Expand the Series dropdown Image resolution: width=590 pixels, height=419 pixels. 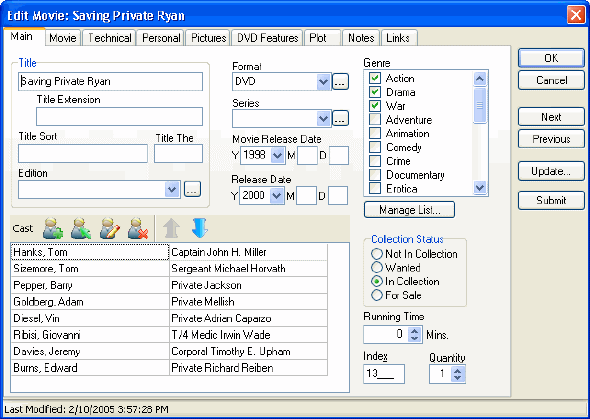coord(323,118)
